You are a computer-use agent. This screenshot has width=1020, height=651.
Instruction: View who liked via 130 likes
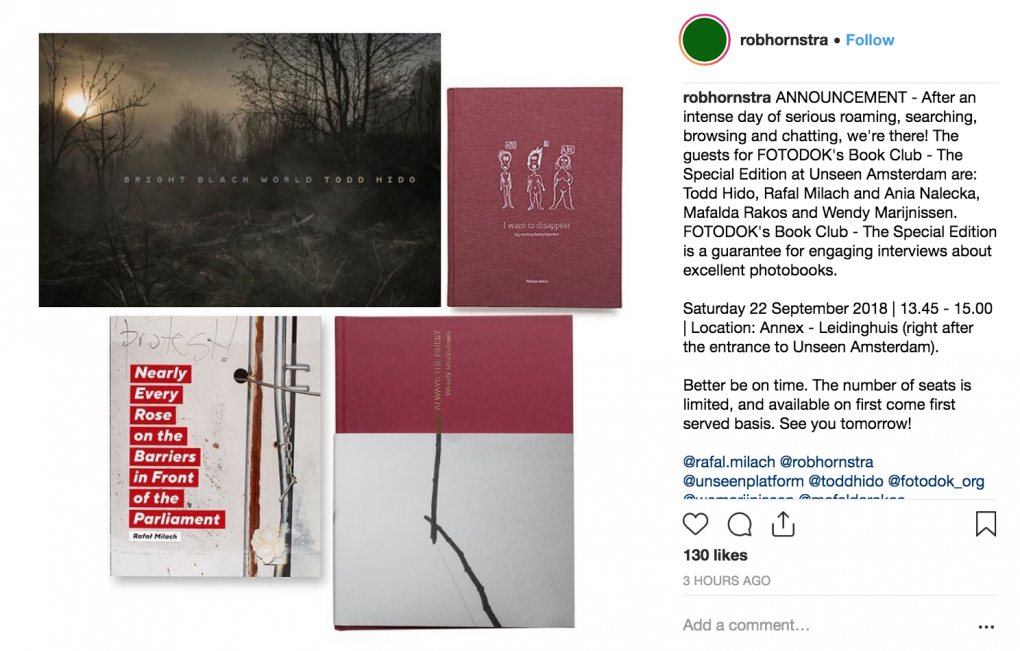coord(715,555)
